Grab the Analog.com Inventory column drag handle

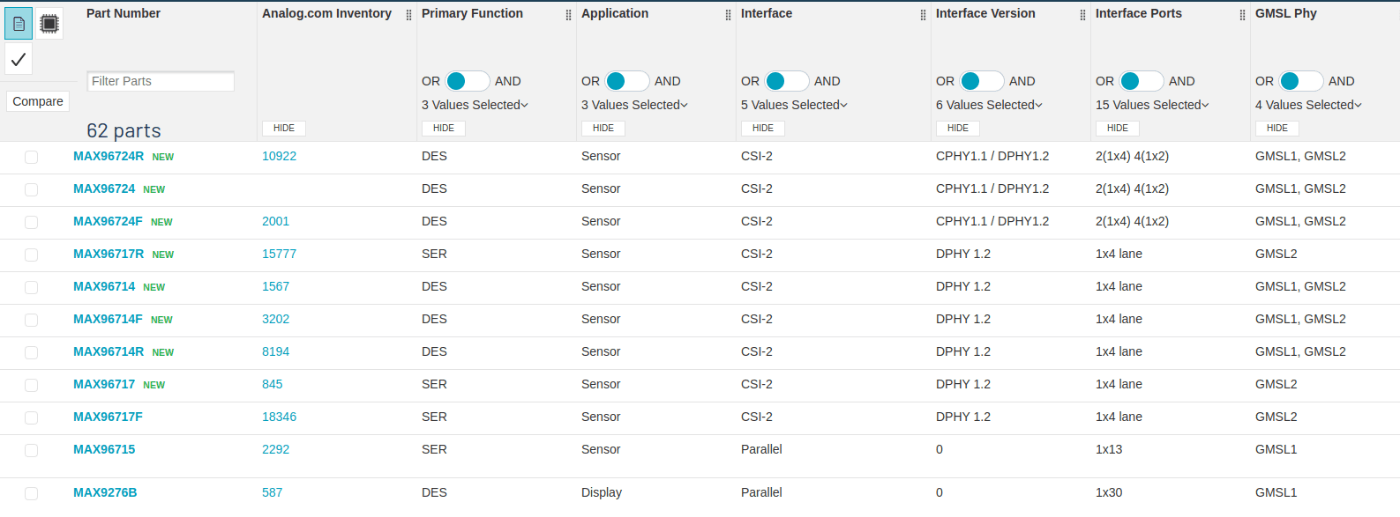coord(408,15)
